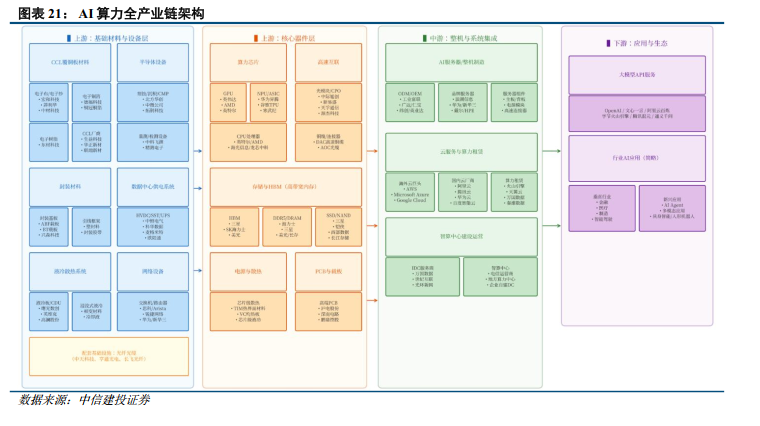760x426 pixels.
Task: Click the '高速互联' block
Action: (328, 63)
